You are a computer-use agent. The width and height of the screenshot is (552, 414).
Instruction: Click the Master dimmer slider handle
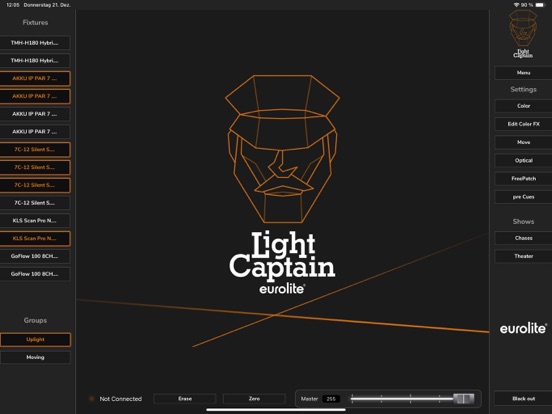coord(463,399)
